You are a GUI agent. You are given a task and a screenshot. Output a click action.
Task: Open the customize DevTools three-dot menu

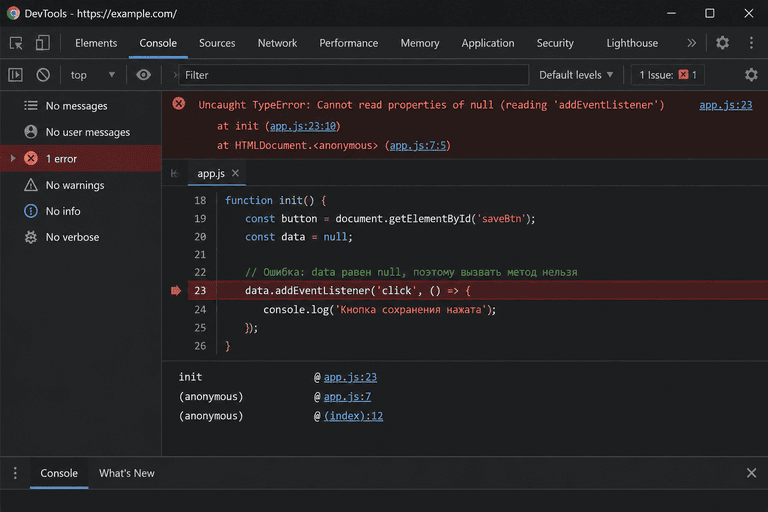click(751, 43)
